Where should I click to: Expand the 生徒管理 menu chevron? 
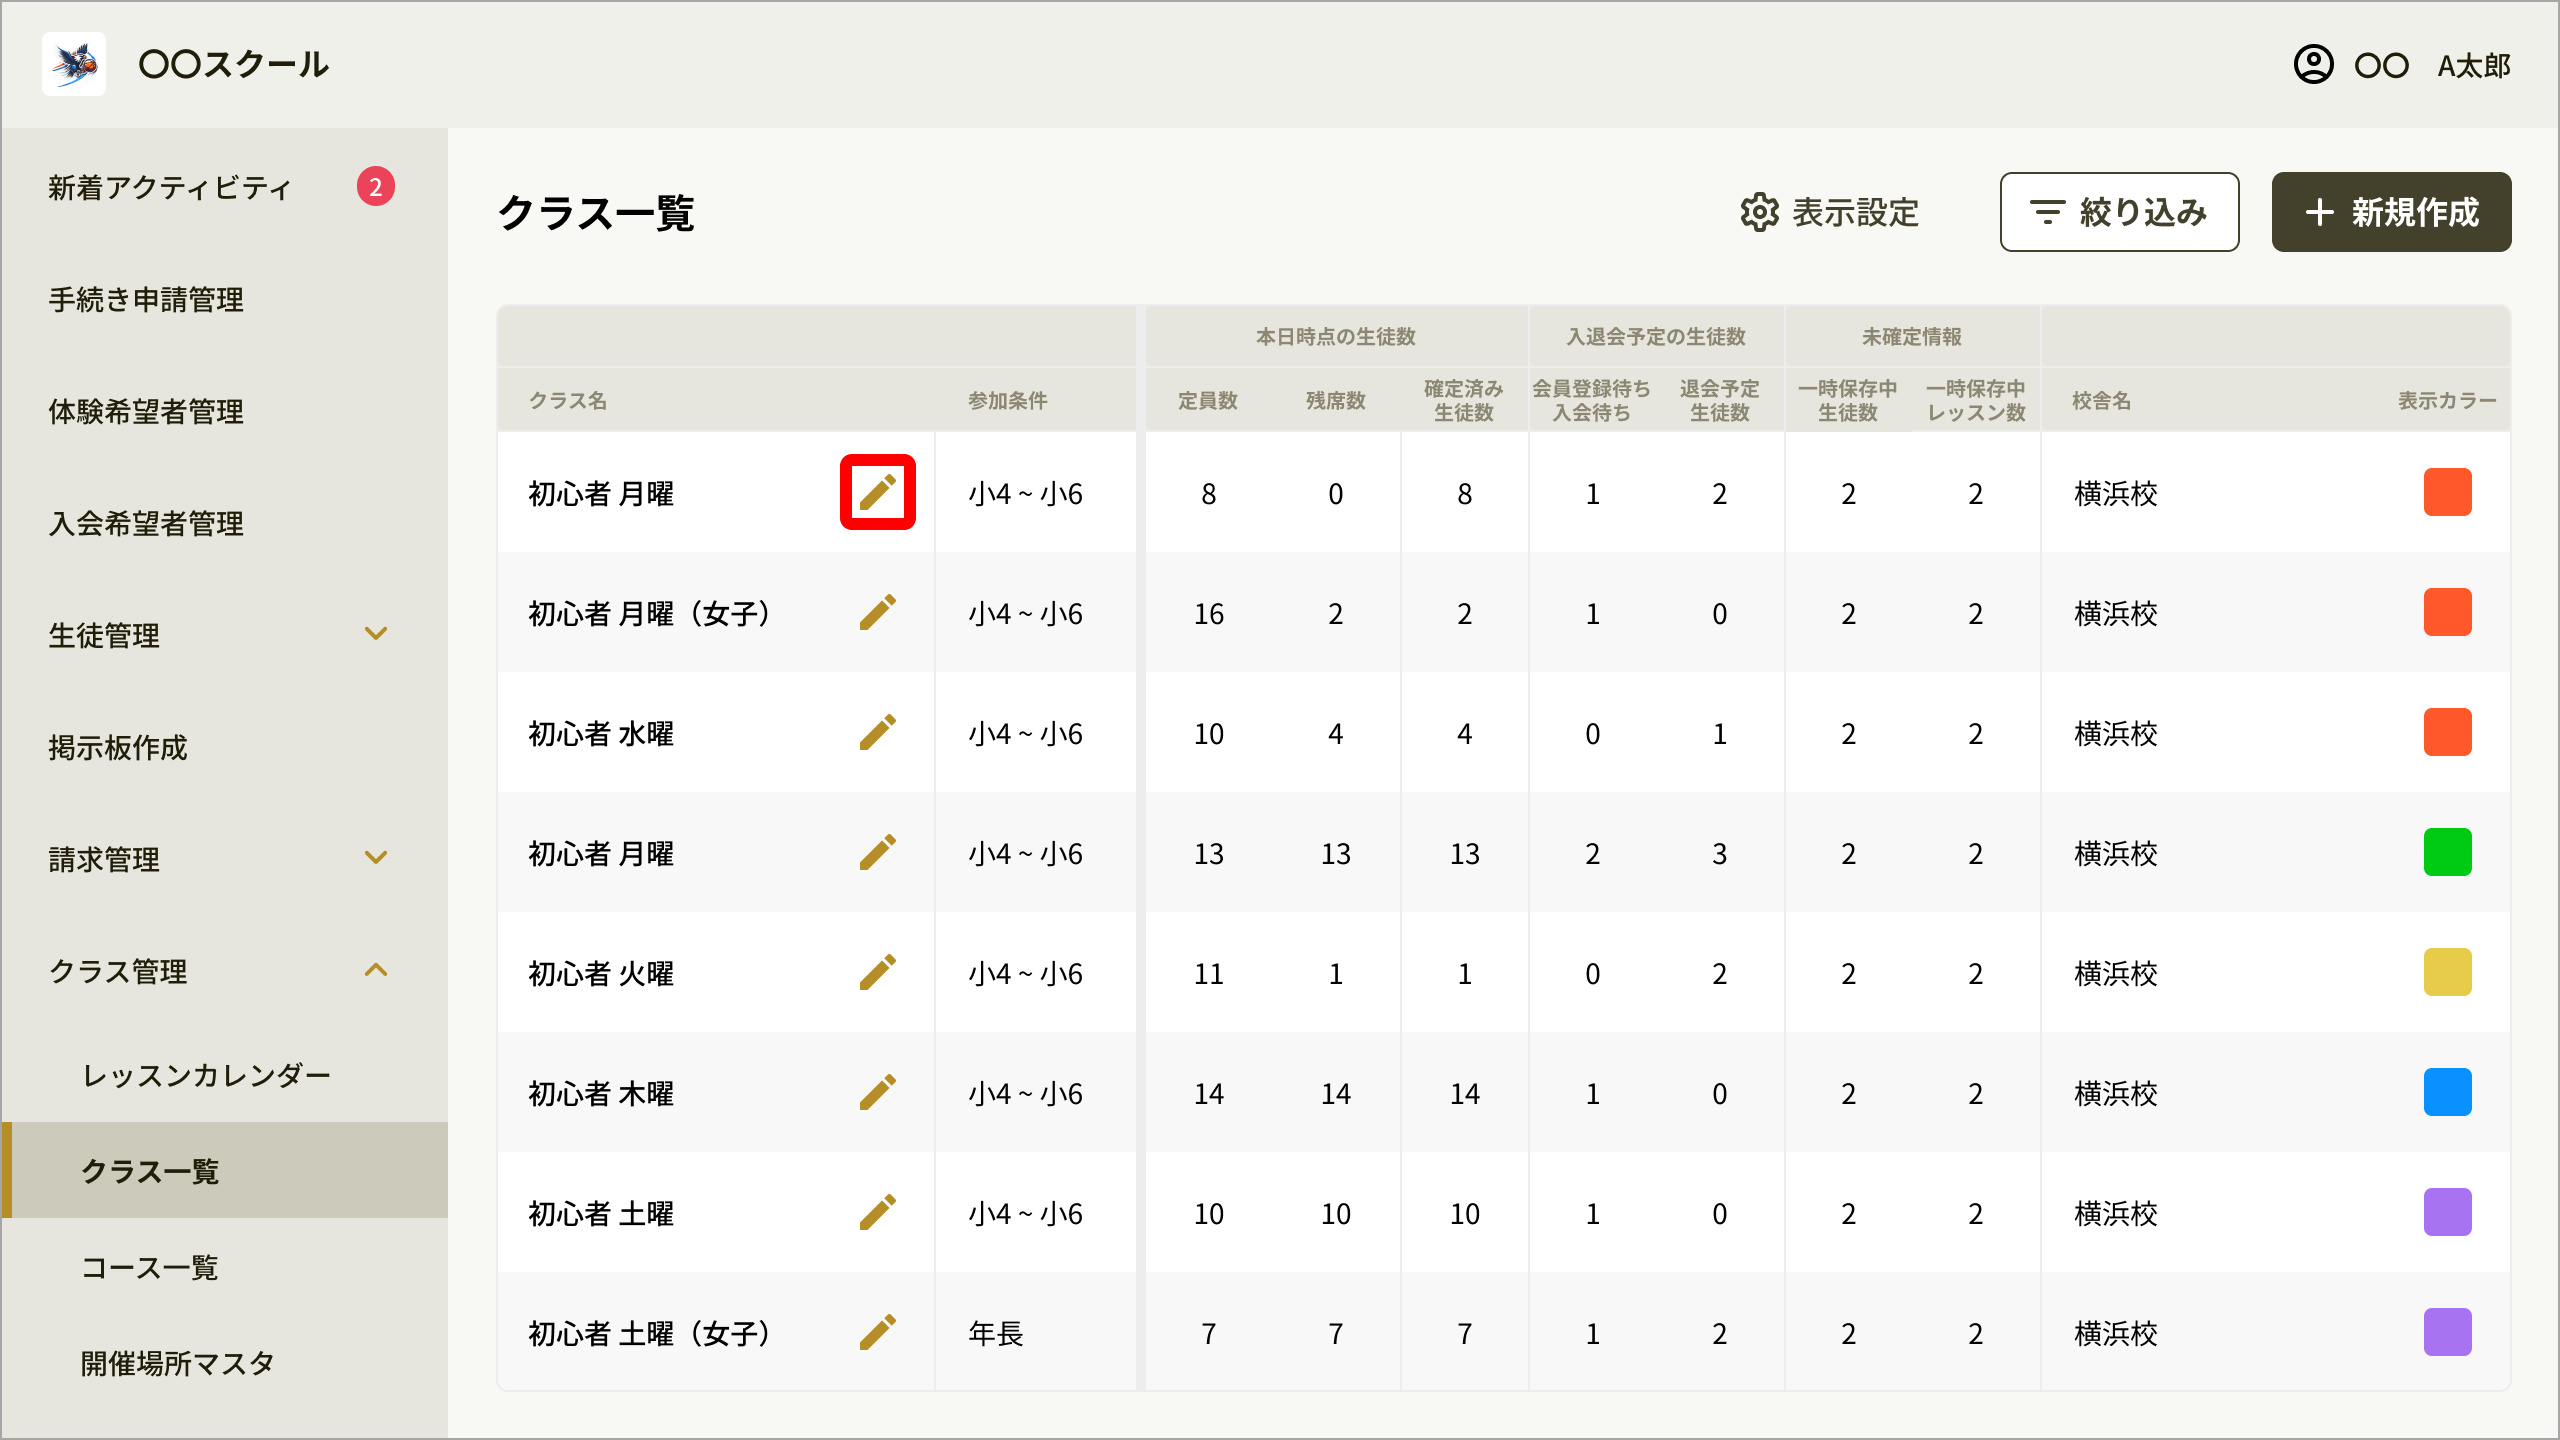[376, 634]
